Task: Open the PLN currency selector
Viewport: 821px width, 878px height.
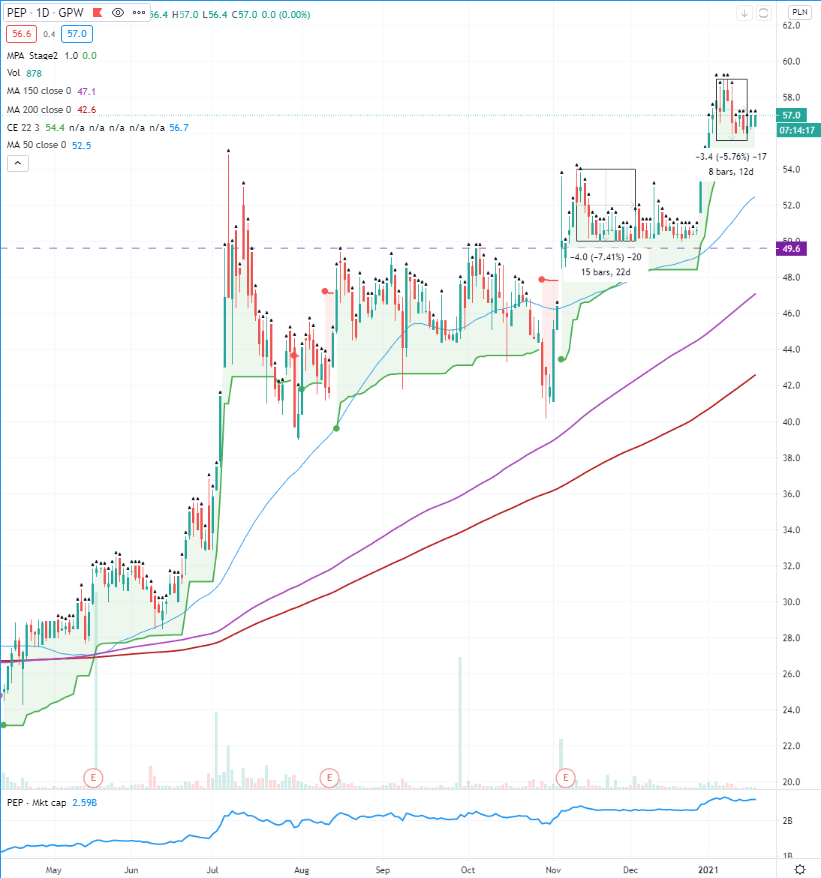Action: pyautogui.click(x=800, y=13)
